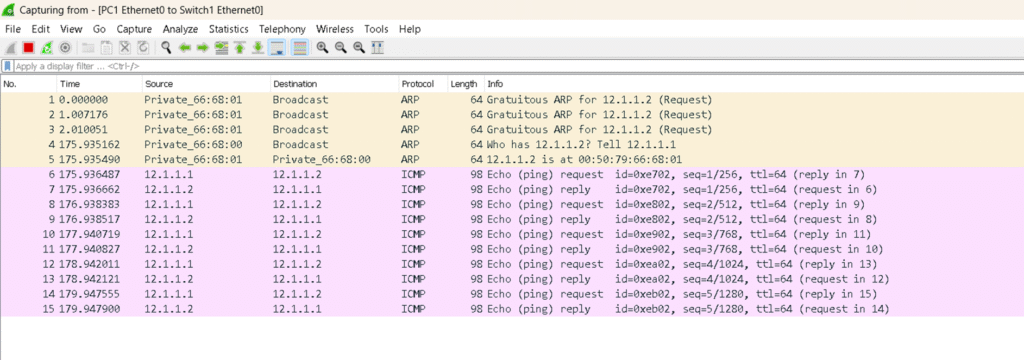
Task: Open the Statistics menu
Action: click(x=229, y=29)
